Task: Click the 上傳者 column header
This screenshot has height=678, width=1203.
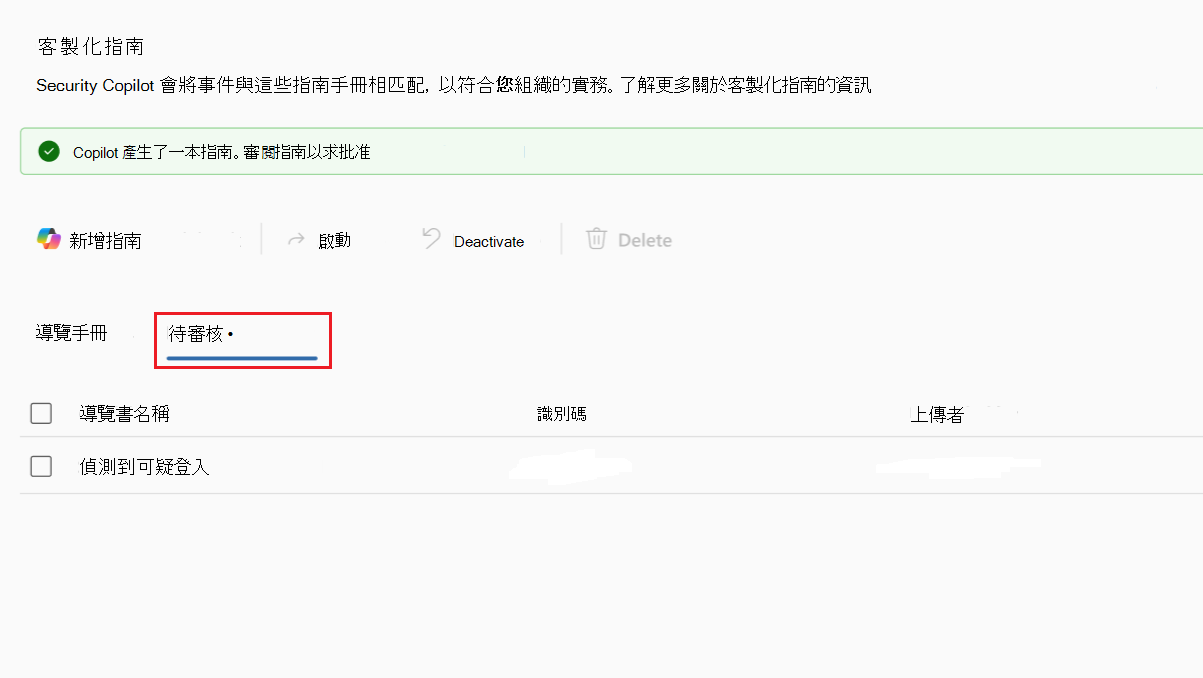Action: point(936,412)
